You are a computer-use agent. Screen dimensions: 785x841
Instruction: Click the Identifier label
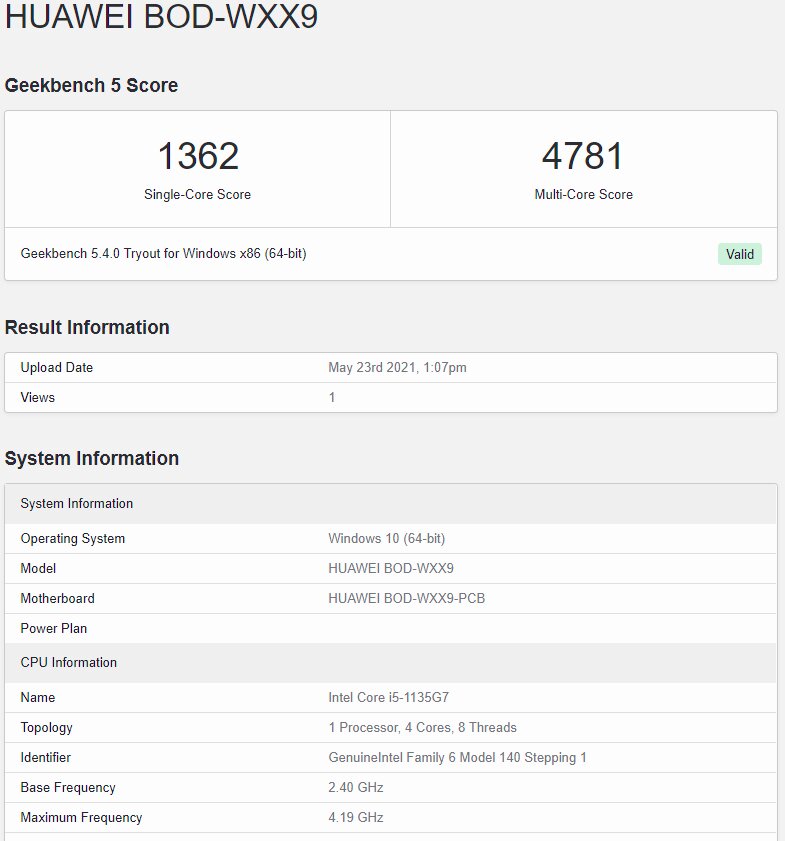click(x=46, y=757)
